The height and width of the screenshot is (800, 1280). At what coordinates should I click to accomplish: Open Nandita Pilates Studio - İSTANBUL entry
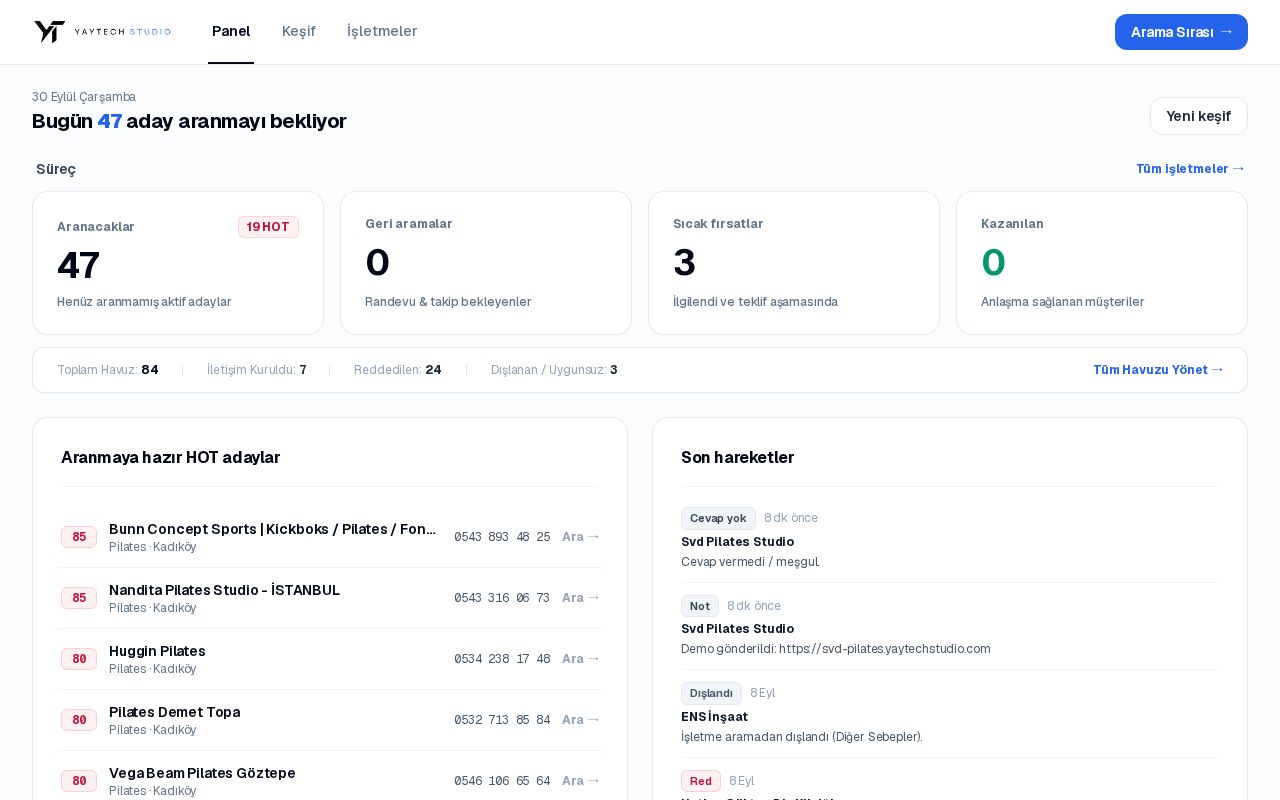(x=224, y=590)
